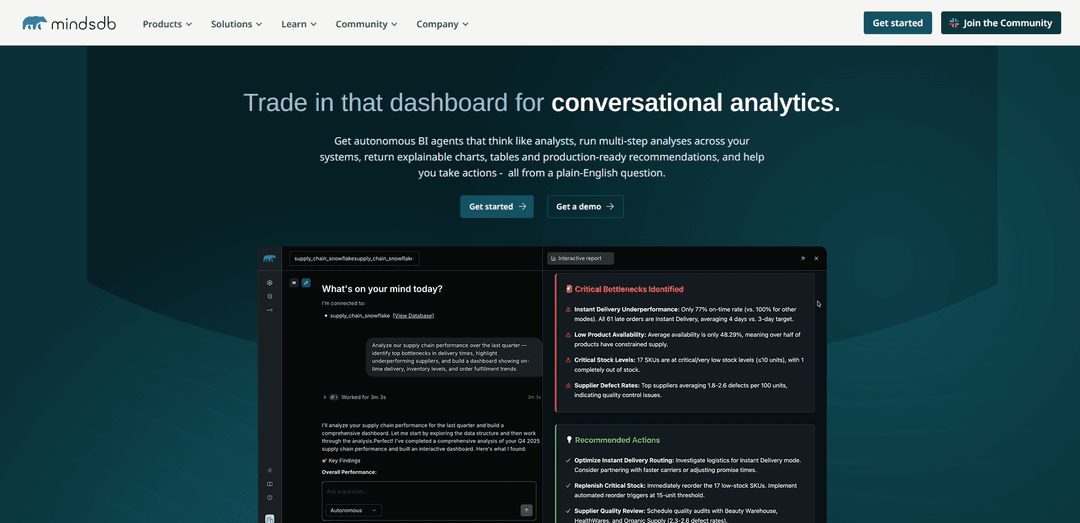1080x523 pixels.
Task: Click the small bear logo in demo app
Action: pos(269,258)
